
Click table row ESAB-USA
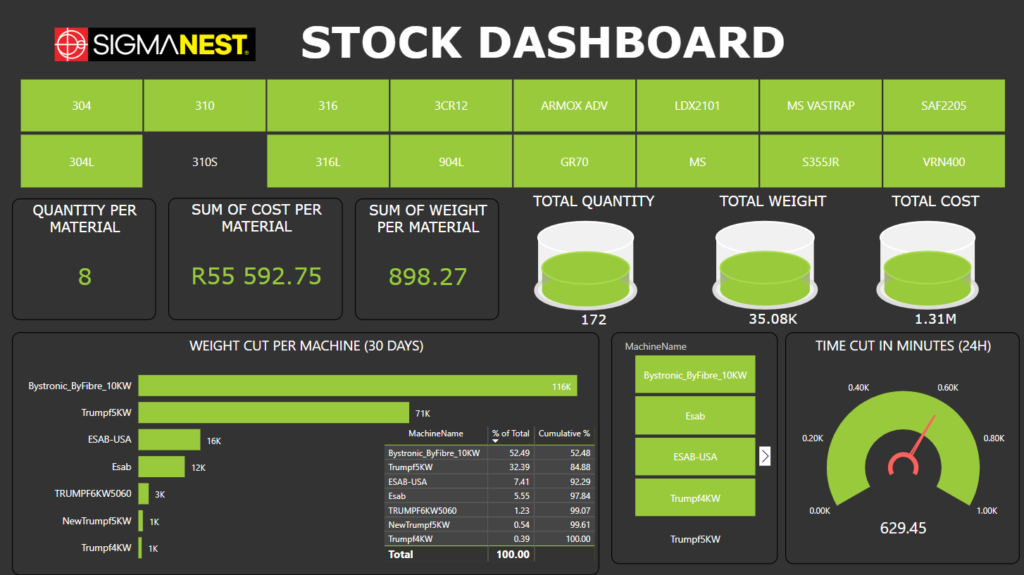click(x=489, y=482)
